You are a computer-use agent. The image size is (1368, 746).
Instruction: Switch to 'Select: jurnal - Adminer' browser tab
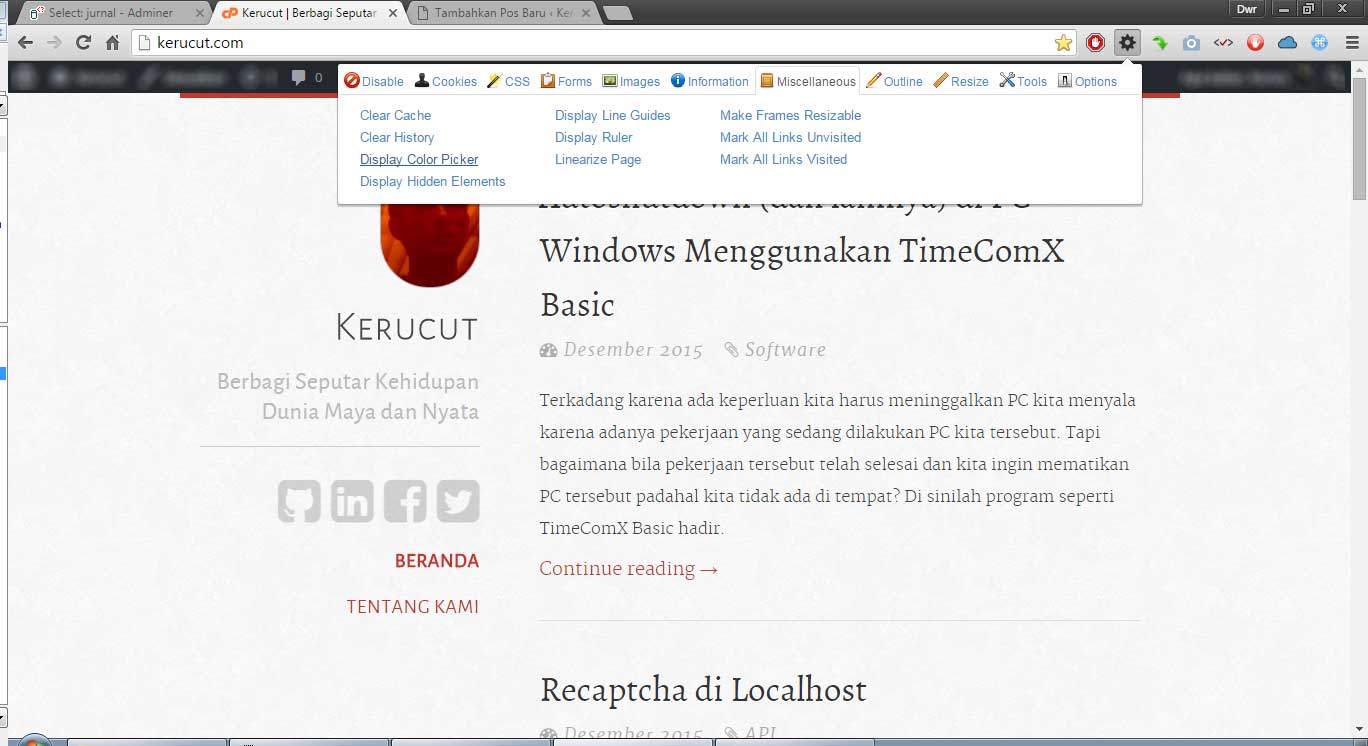click(110, 14)
